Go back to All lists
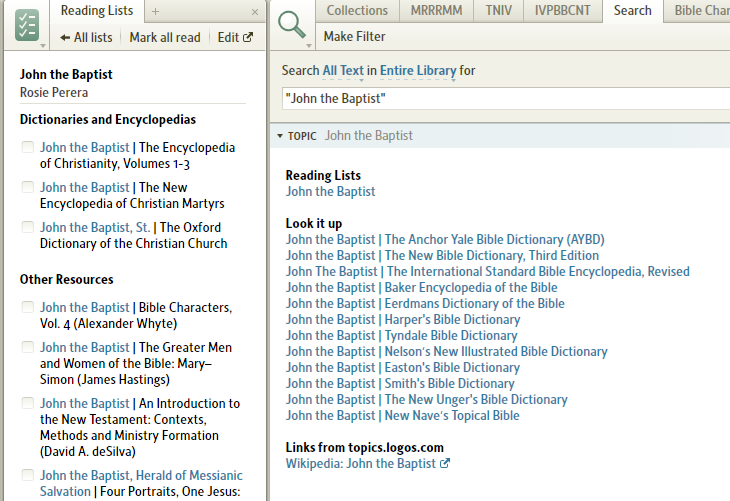 (86, 37)
